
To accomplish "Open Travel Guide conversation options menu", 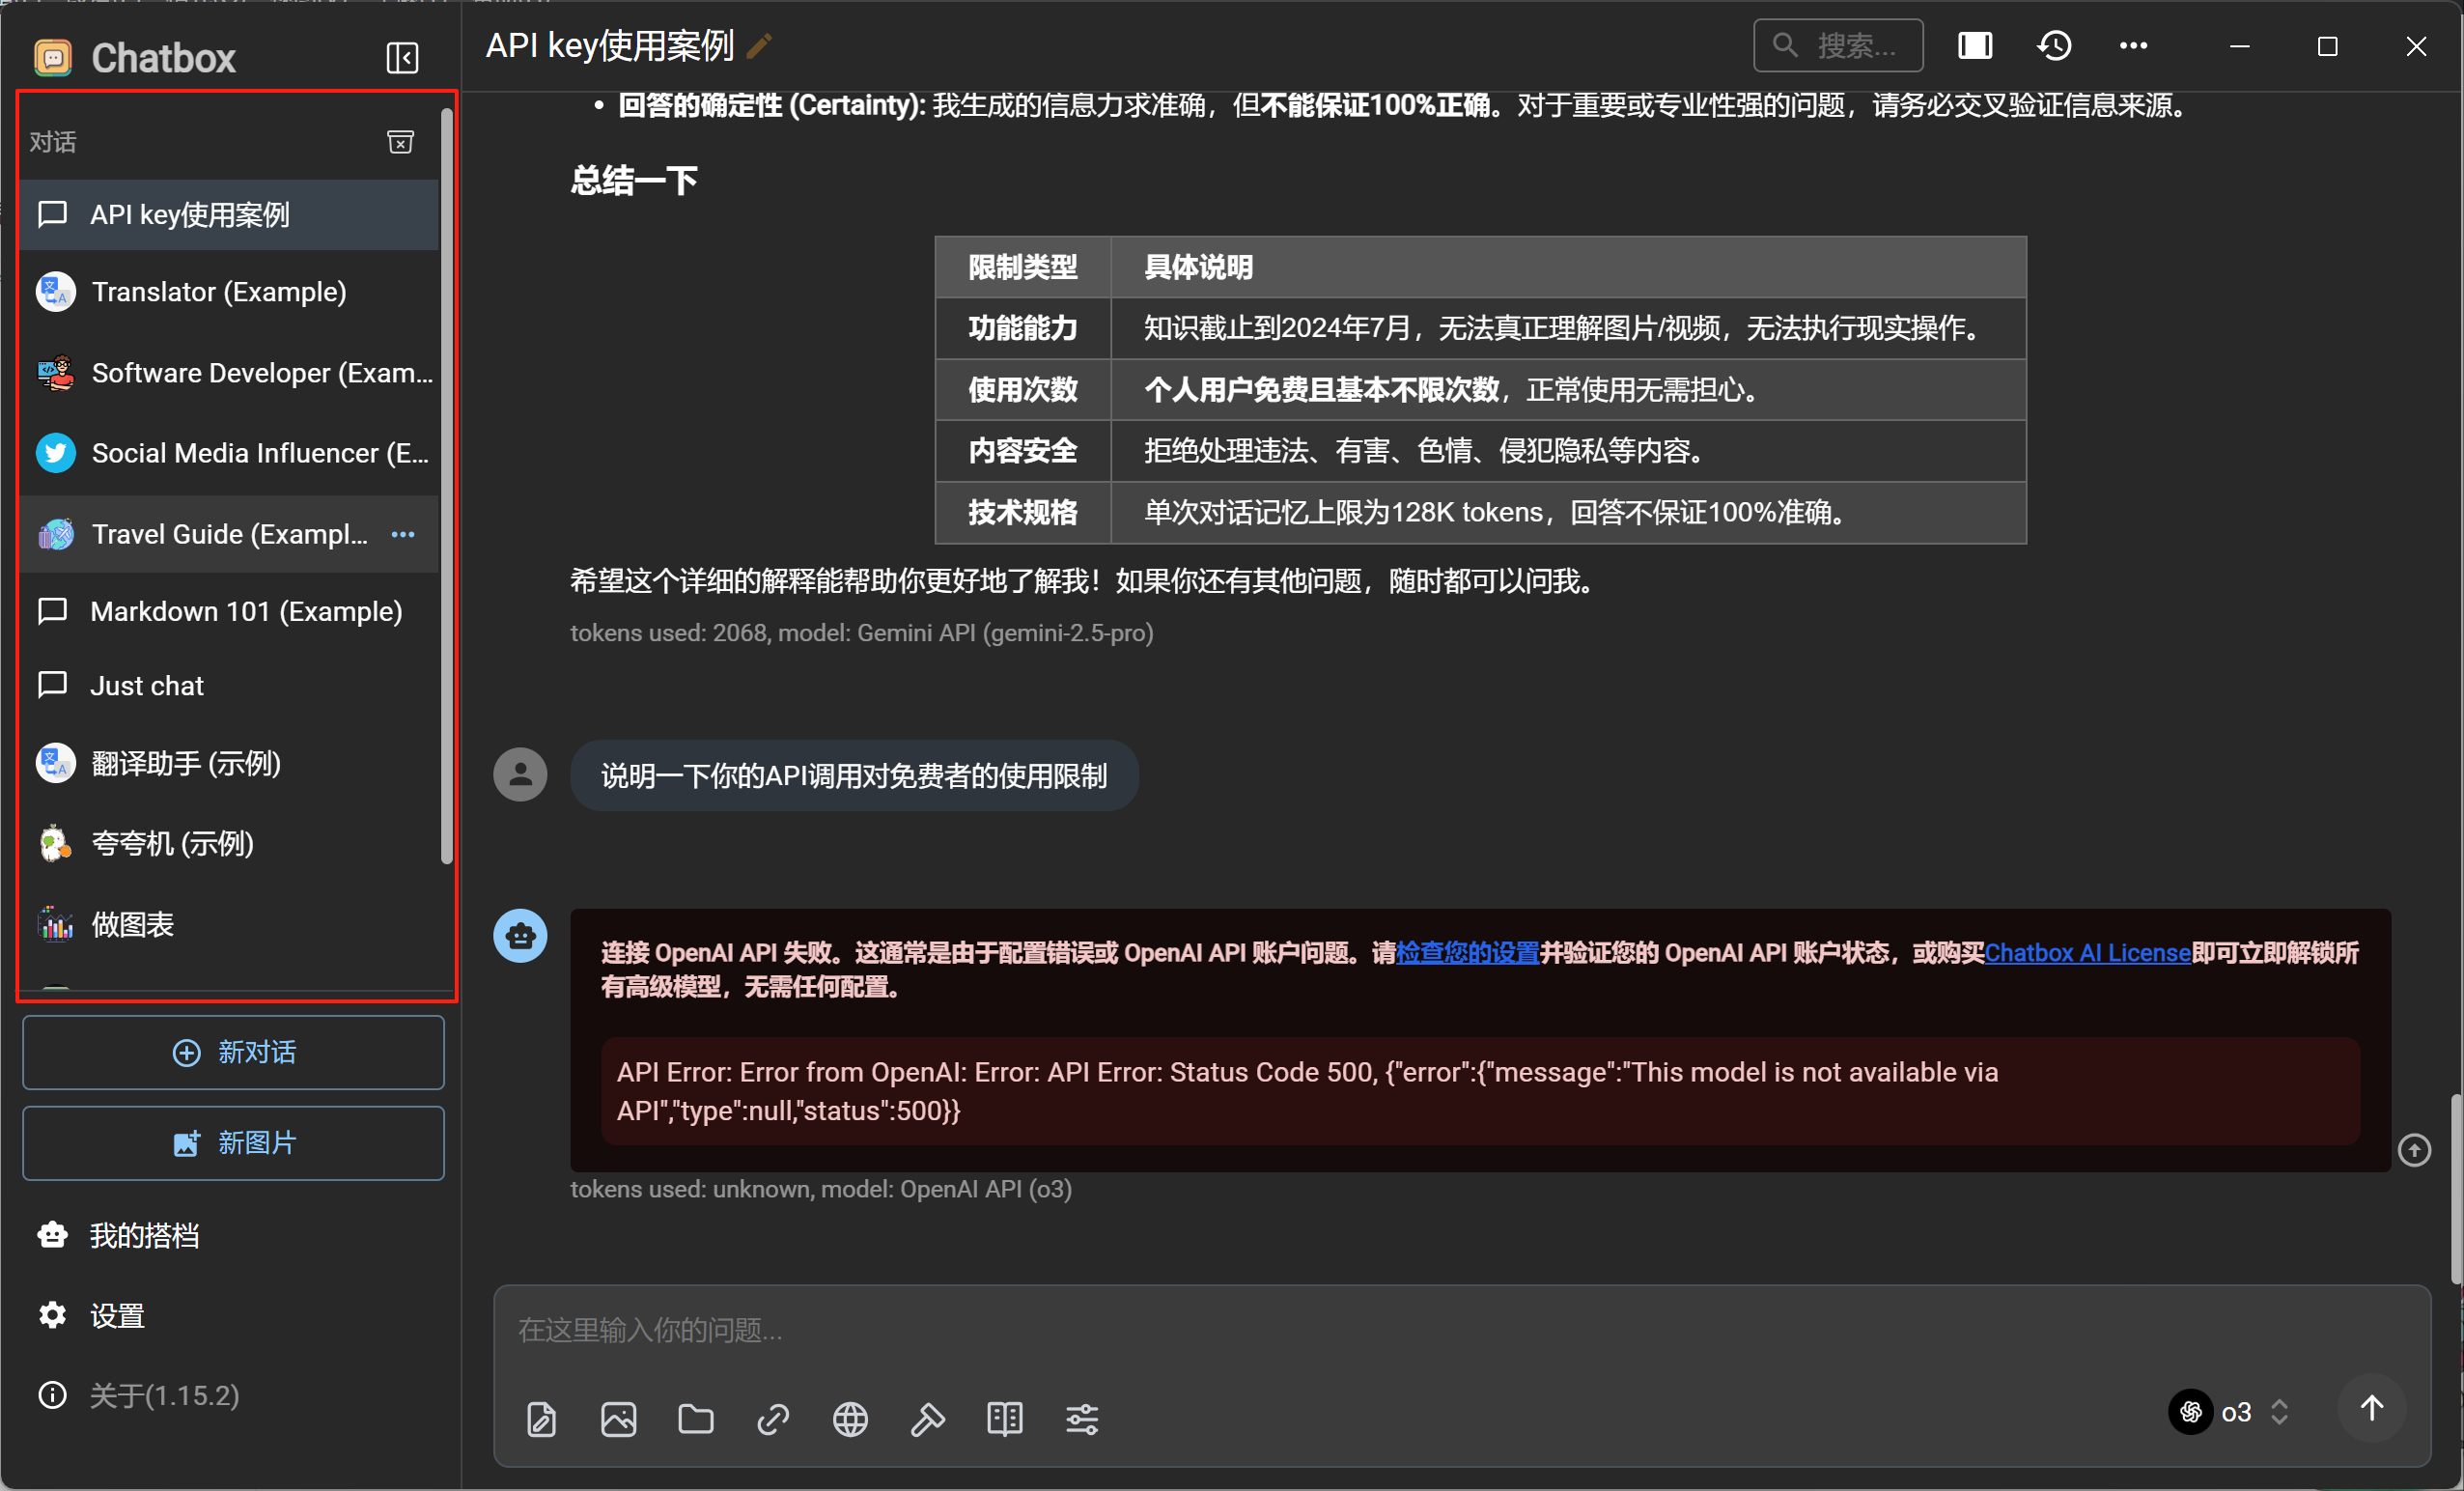I will [403, 534].
